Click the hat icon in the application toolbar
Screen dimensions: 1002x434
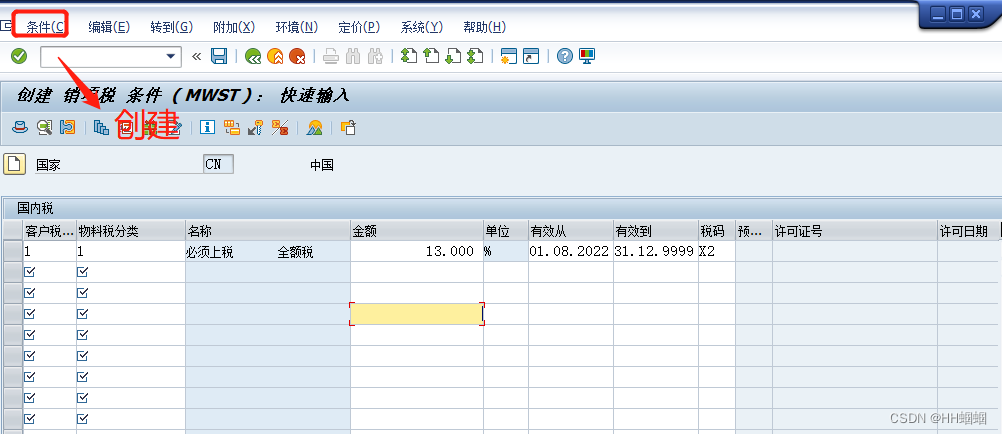[x=20, y=127]
